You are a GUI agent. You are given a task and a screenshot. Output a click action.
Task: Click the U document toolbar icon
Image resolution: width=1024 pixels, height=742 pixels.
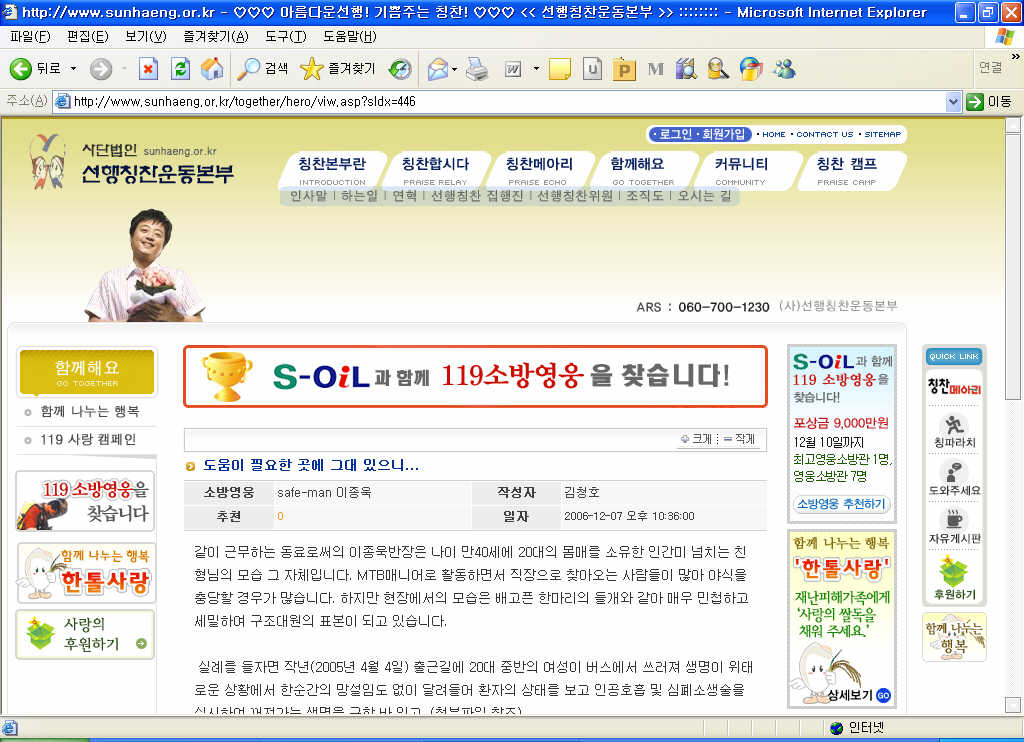coord(592,69)
